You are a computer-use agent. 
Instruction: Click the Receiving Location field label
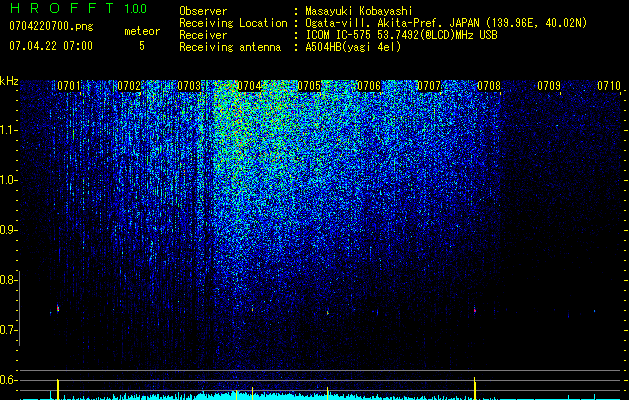point(233,23)
